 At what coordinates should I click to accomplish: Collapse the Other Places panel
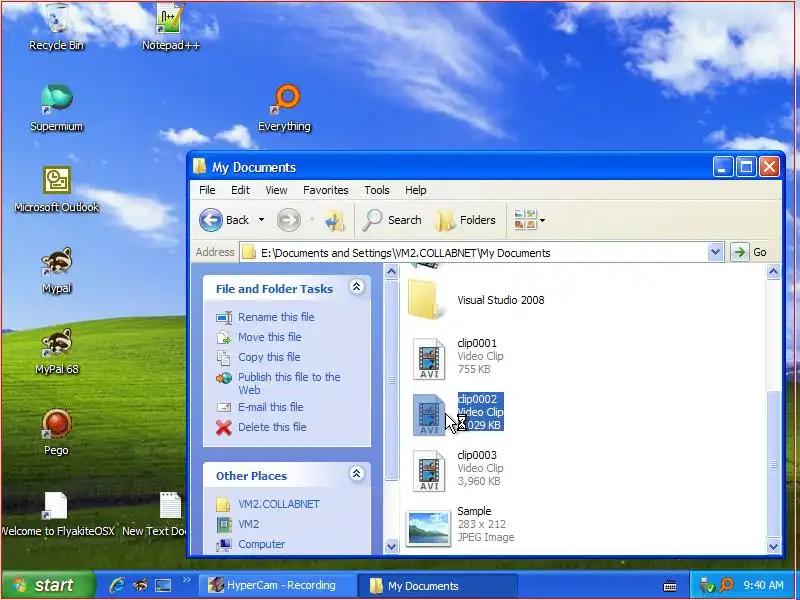pos(356,474)
